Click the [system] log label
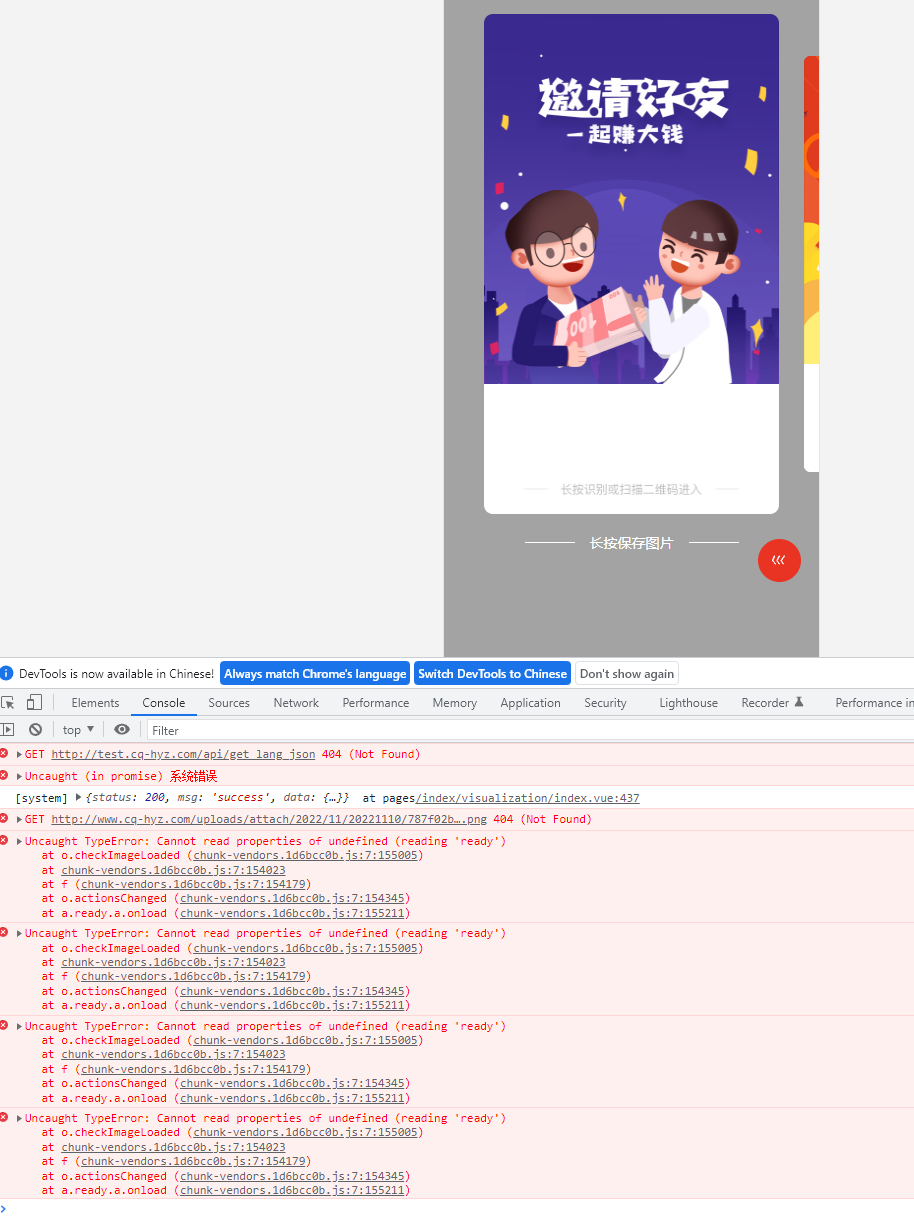 pos(41,798)
